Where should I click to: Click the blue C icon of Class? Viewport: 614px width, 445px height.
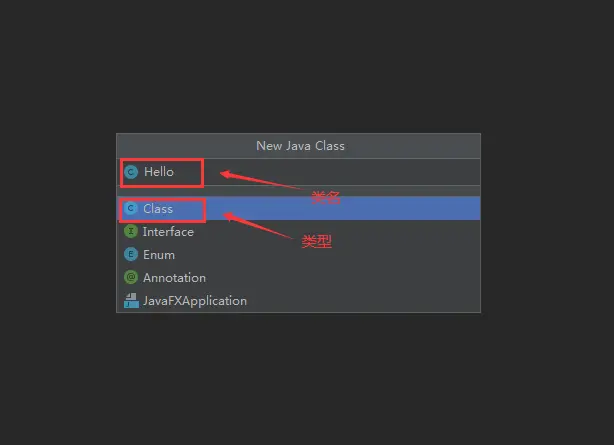(x=131, y=208)
